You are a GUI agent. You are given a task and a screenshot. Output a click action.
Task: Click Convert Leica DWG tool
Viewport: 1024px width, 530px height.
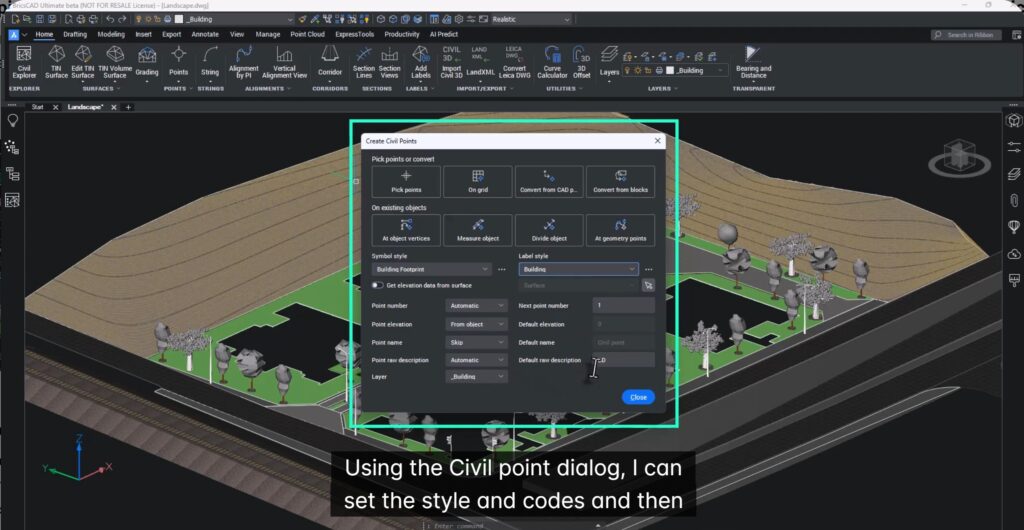pyautogui.click(x=514, y=63)
